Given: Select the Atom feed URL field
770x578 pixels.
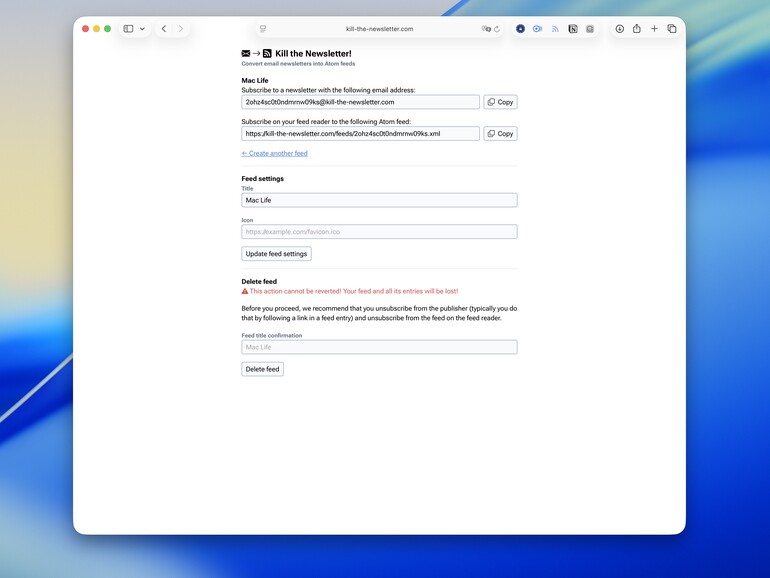Looking at the screenshot, I should pyautogui.click(x=360, y=134).
